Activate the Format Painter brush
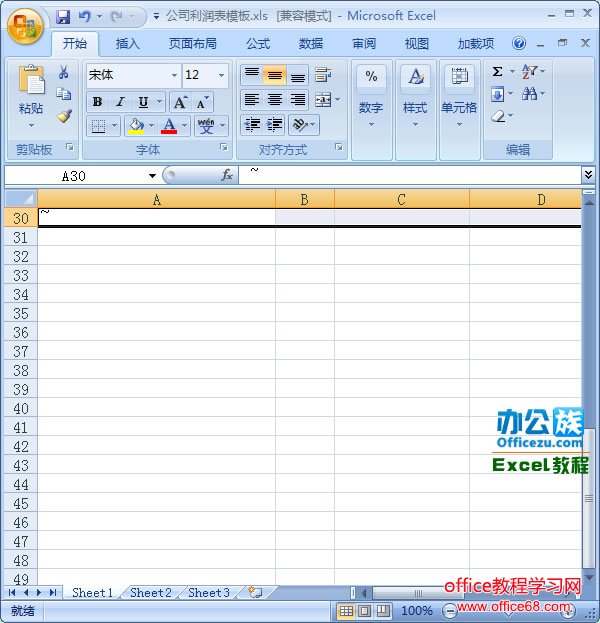The width and height of the screenshot is (600, 623). pos(64,116)
